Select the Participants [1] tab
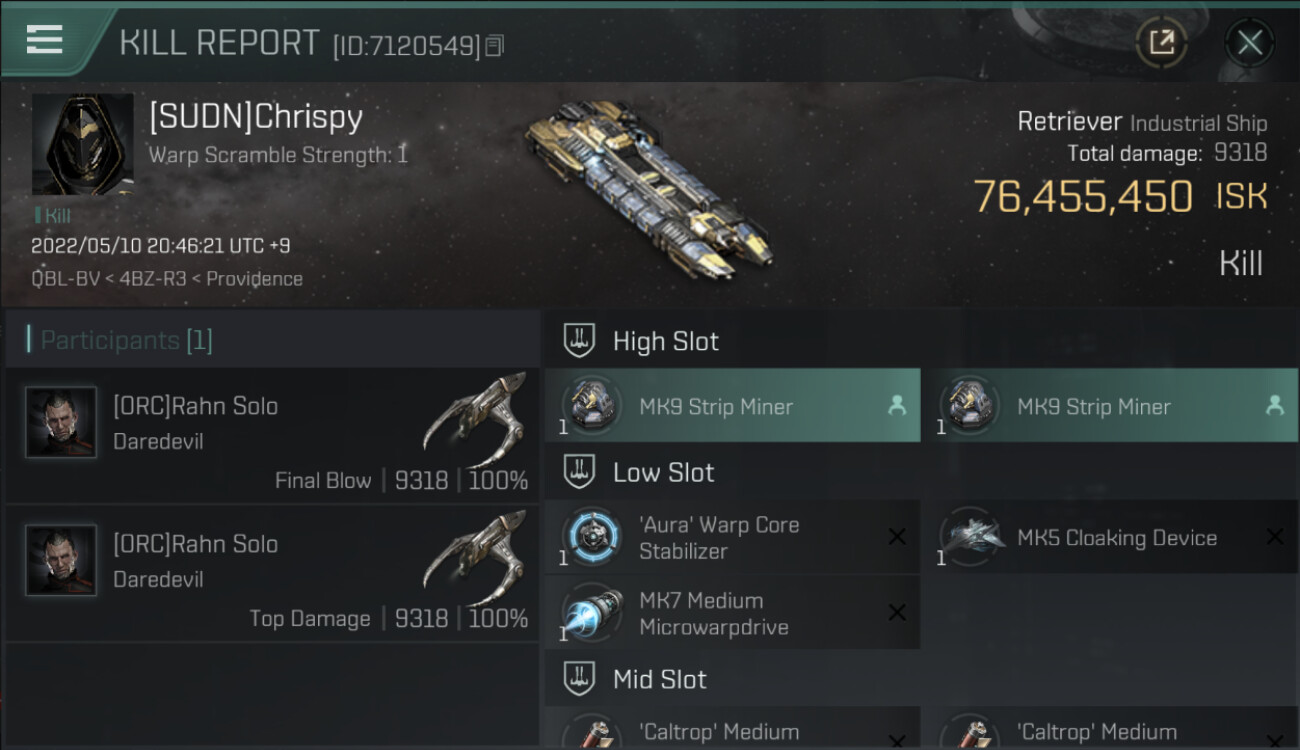Image resolution: width=1300 pixels, height=750 pixels. click(x=126, y=340)
